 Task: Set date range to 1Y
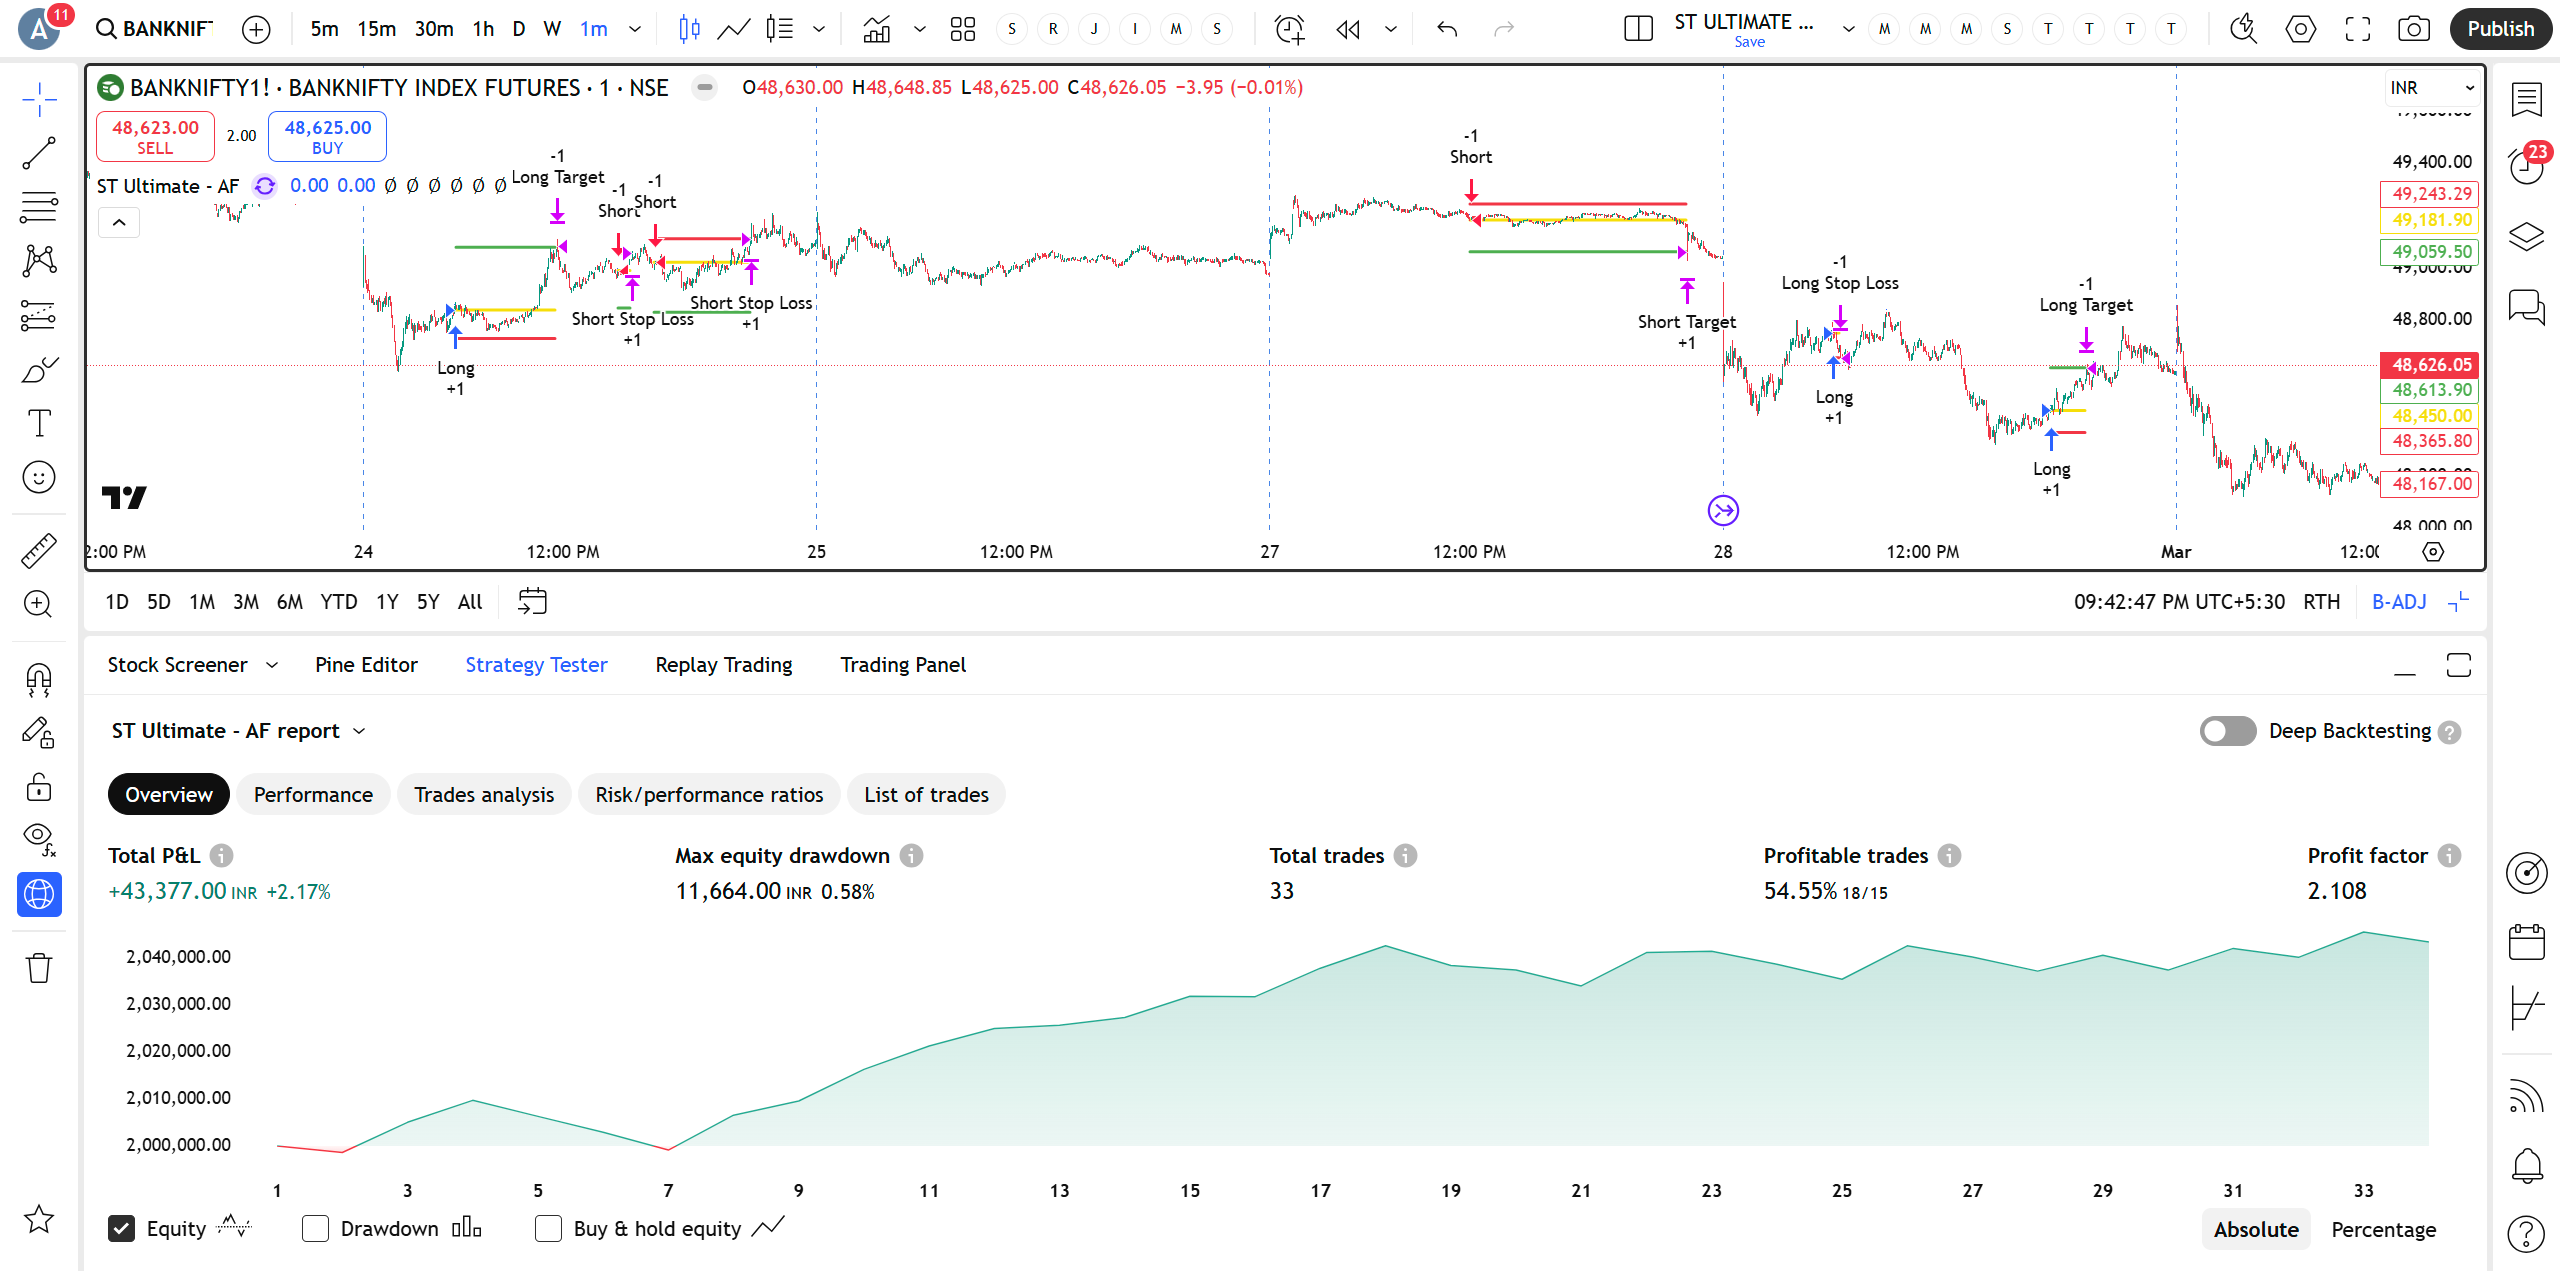pos(387,602)
